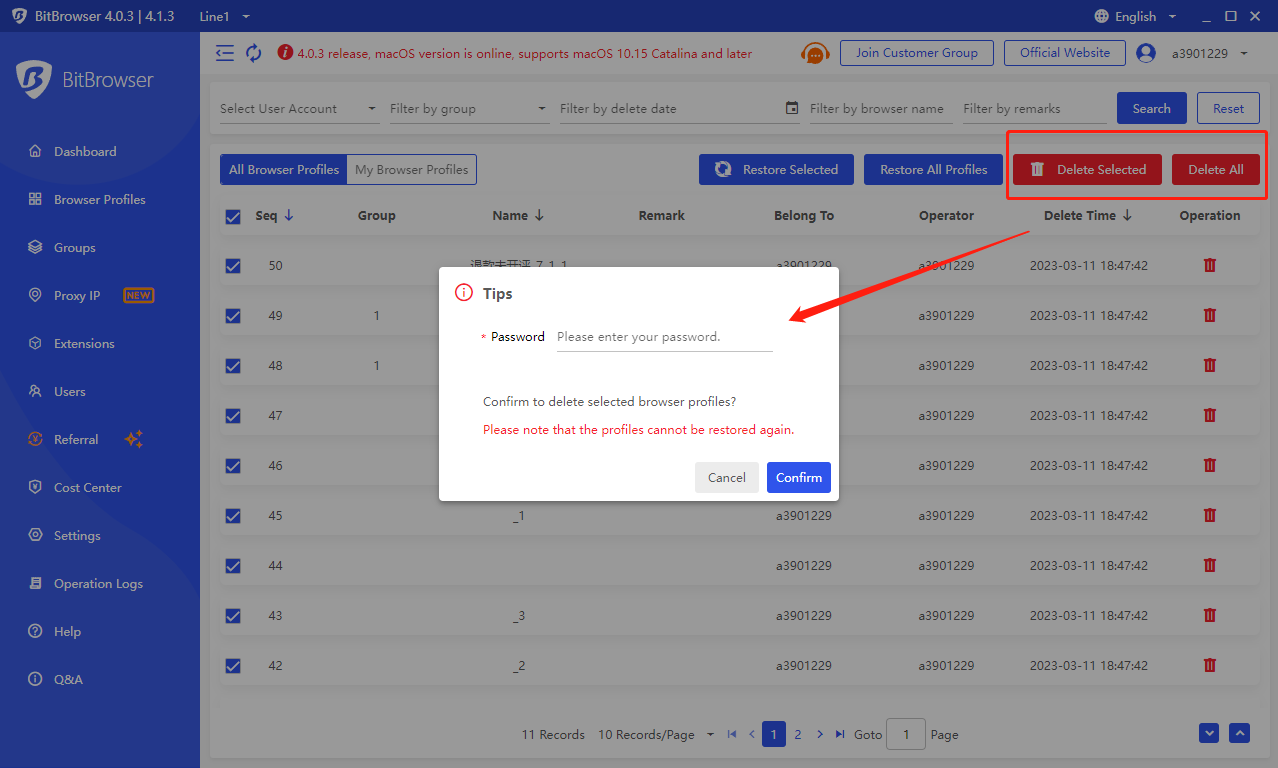Uncheck the checkbox for row 45
1278x768 pixels.
coord(233,516)
